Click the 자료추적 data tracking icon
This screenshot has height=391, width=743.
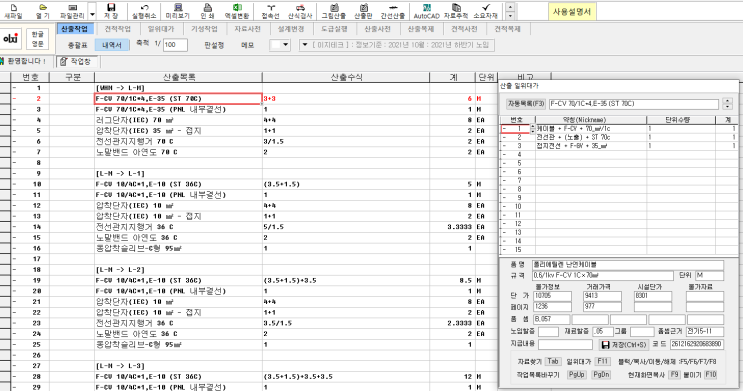coord(456,11)
